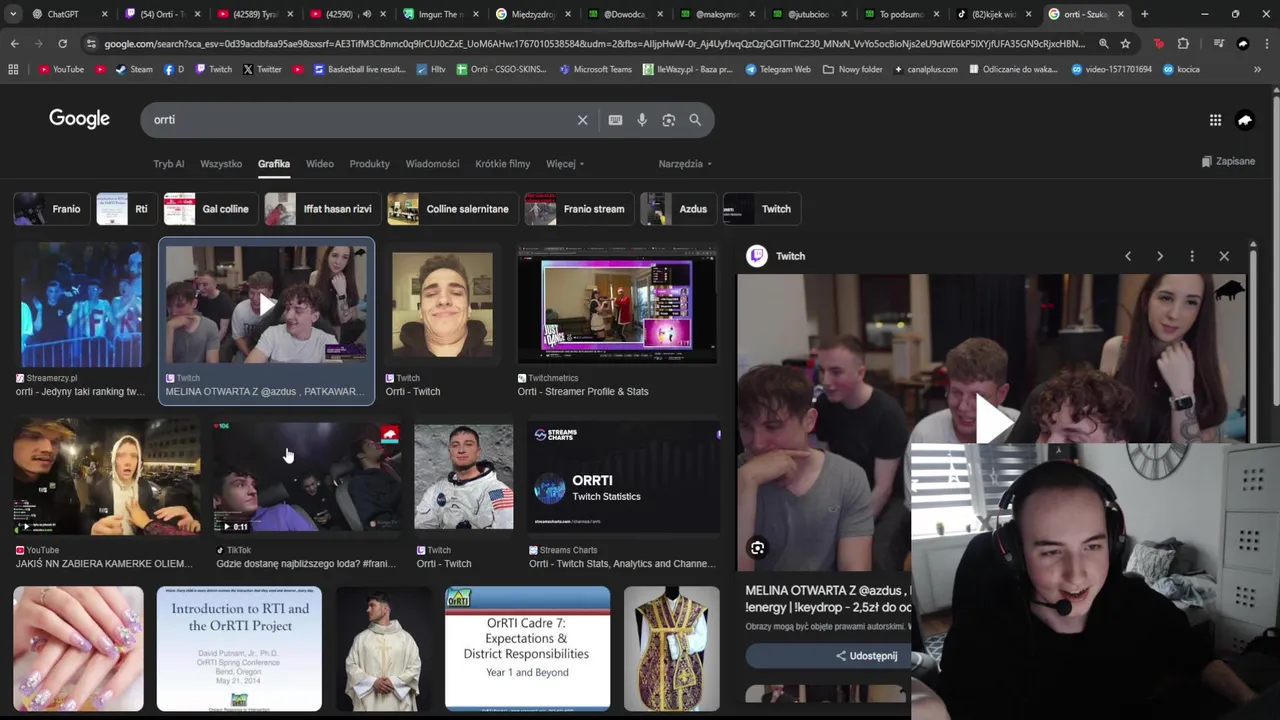Select the Rti suggestion chip
Viewport: 1280px width, 720px height.
click(x=125, y=209)
